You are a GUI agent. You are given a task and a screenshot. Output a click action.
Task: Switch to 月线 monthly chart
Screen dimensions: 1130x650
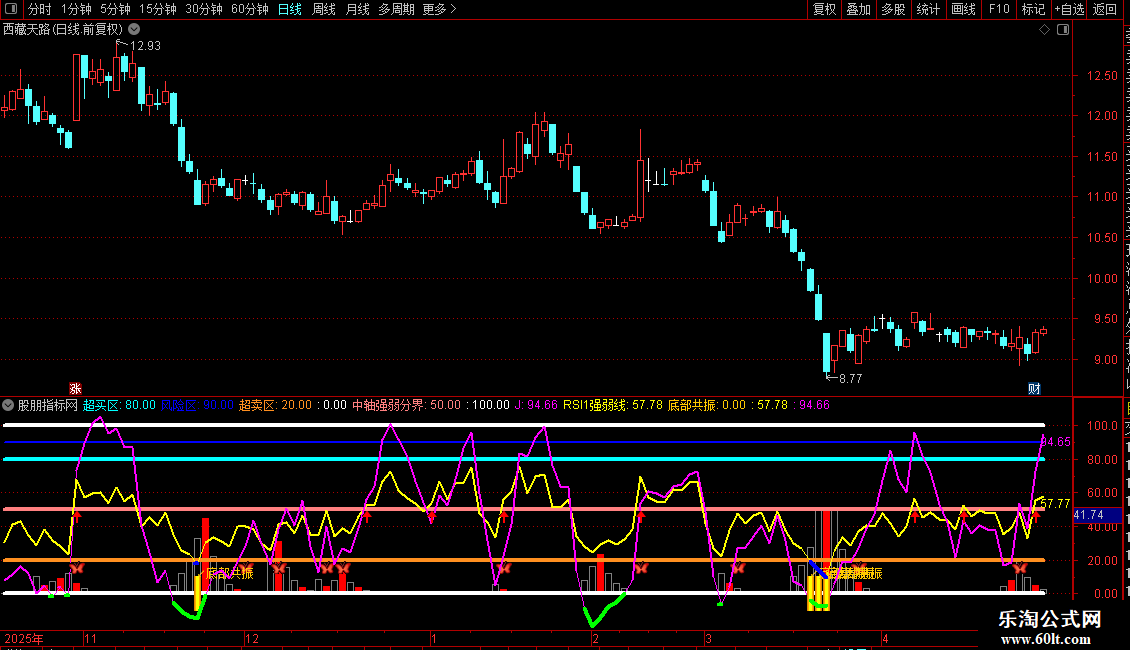[x=357, y=9]
